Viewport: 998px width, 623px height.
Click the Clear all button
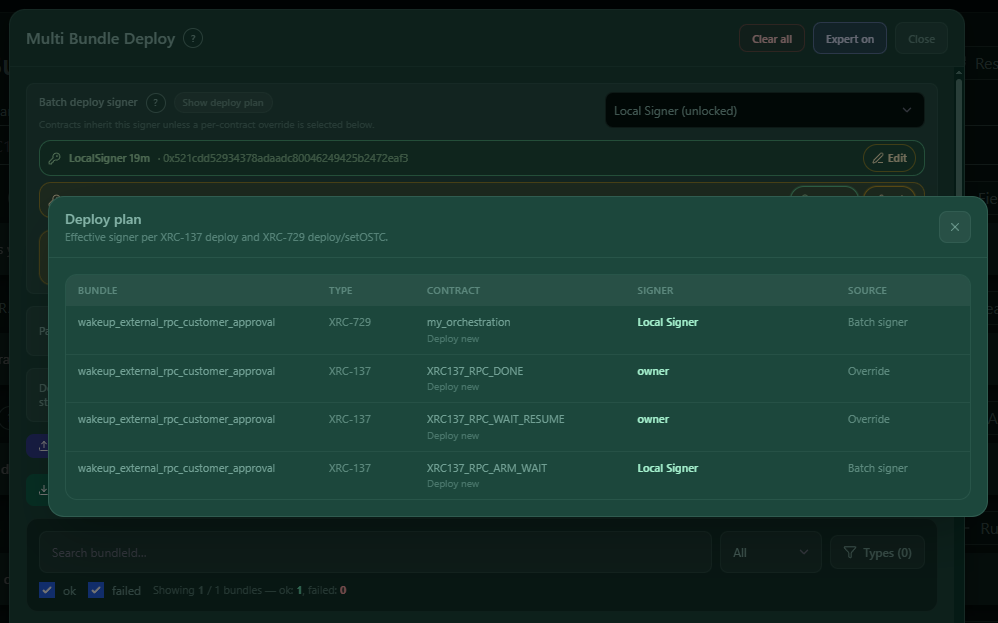click(771, 39)
